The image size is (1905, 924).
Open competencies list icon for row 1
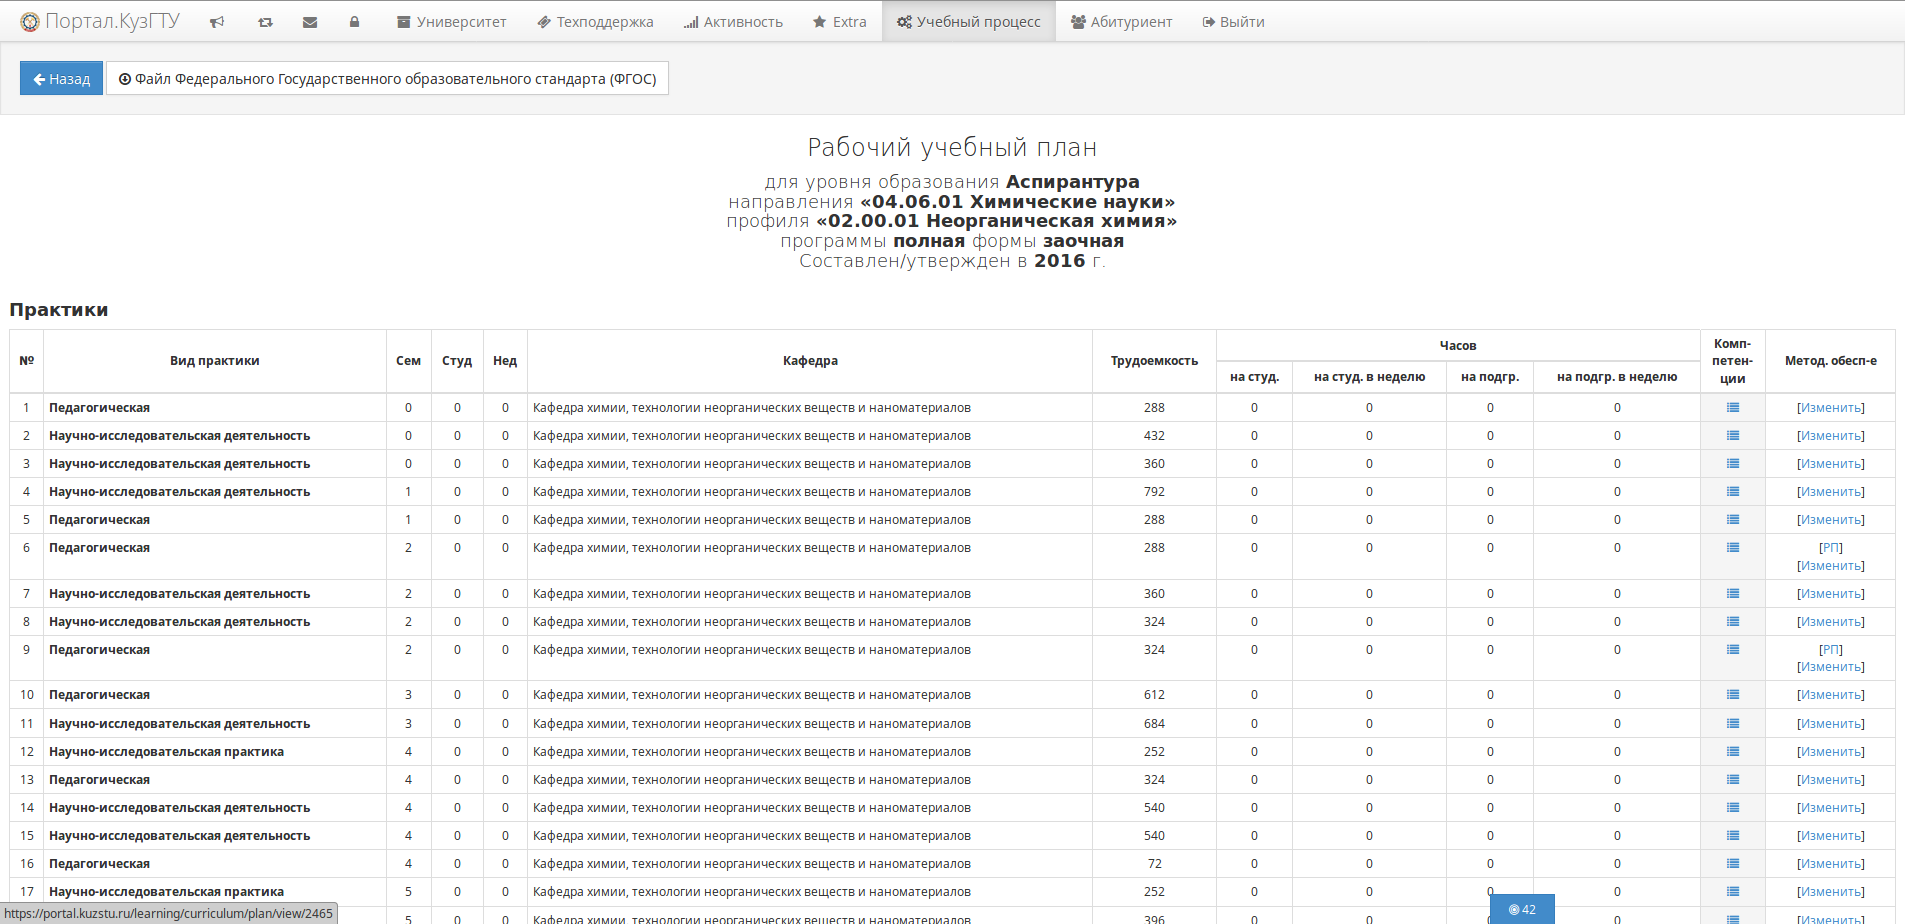(1732, 408)
